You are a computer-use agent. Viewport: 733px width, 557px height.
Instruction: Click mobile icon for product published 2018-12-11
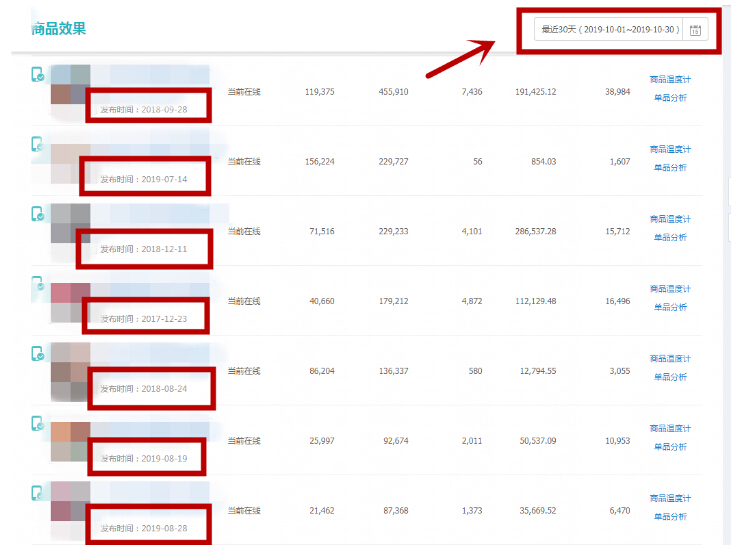click(x=37, y=213)
